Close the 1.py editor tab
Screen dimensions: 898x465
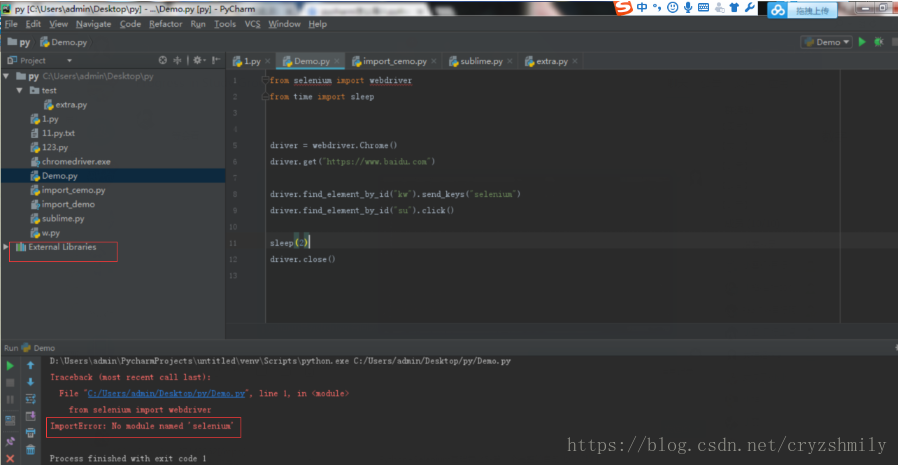click(x=267, y=61)
